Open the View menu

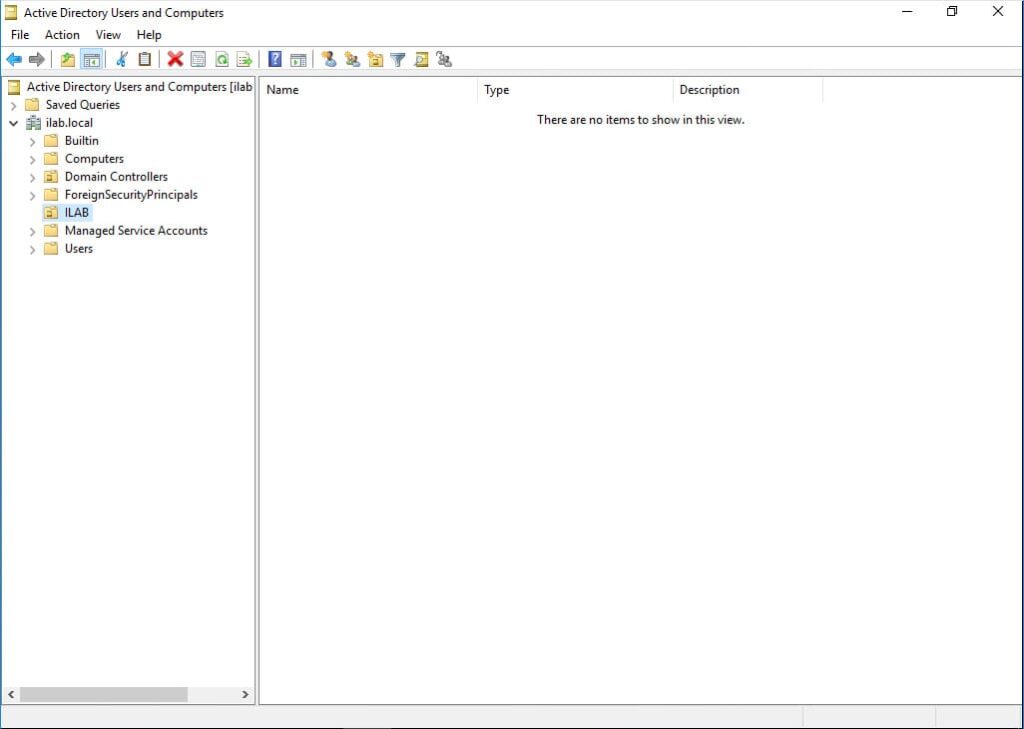[108, 35]
